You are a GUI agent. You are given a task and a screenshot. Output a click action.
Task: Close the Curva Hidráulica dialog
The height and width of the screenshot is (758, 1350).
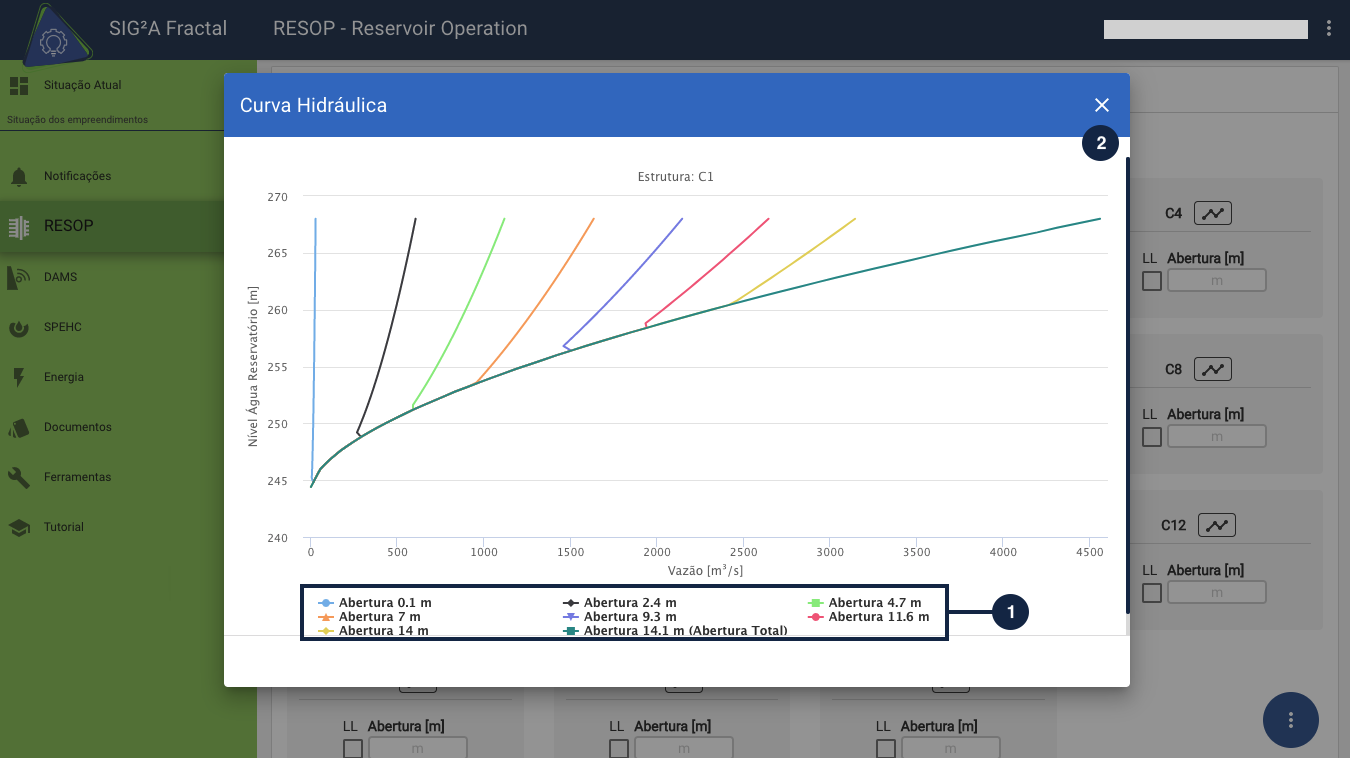click(1102, 105)
